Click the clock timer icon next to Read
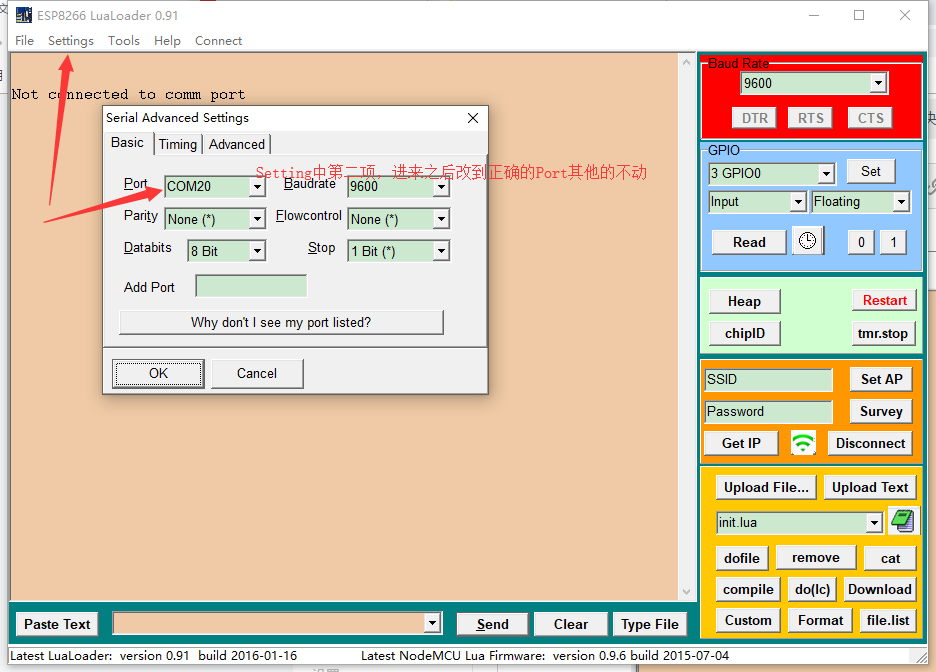 point(808,241)
